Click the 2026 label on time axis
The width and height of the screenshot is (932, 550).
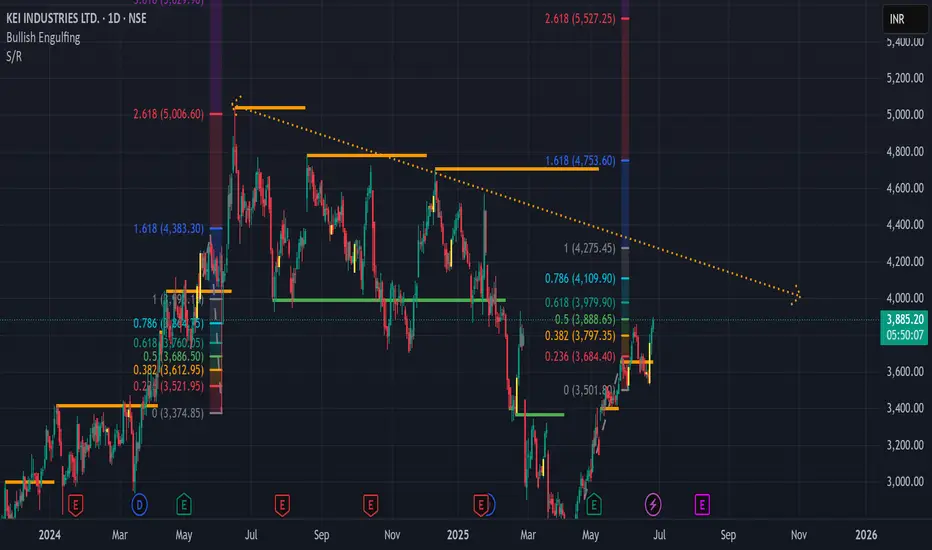point(866,535)
